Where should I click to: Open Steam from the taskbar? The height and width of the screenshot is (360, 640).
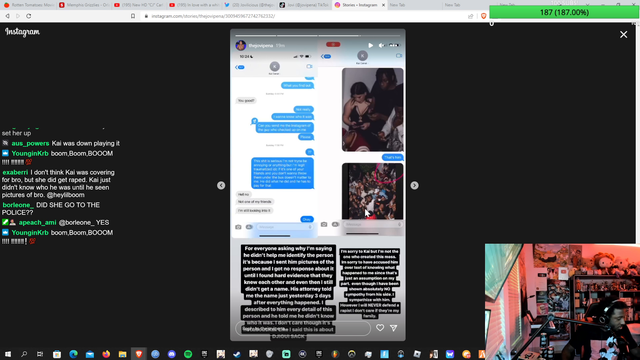pyautogui.click(x=237, y=354)
